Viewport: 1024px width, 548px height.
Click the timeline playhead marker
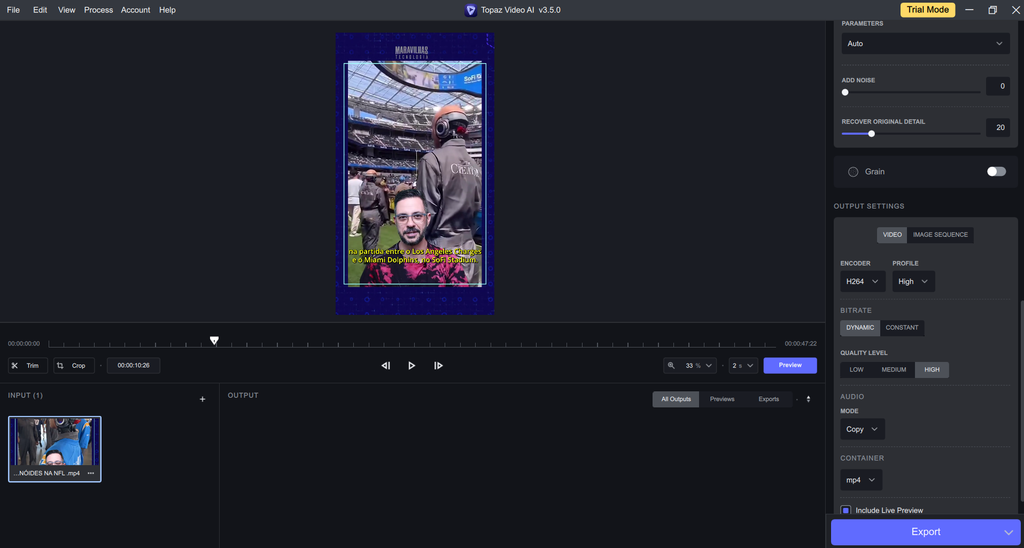(214, 340)
